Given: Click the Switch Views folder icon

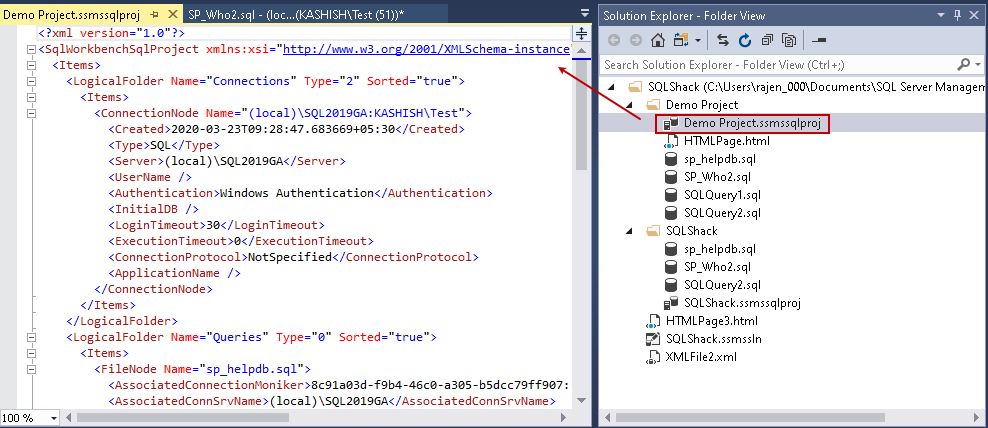Looking at the screenshot, I should click(x=681, y=40).
